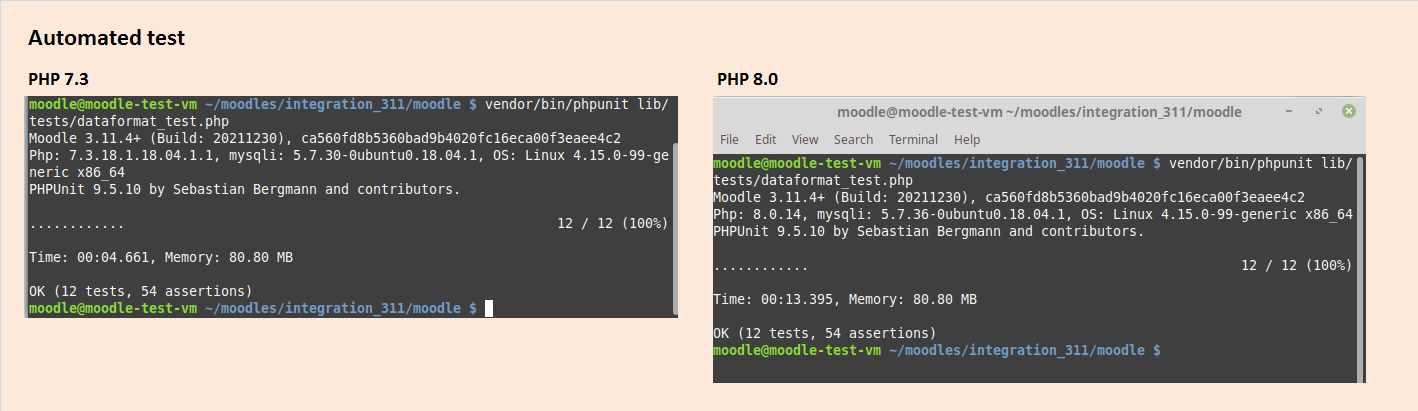The image size is (1418, 411).
Task: Open the Search menu
Action: click(853, 140)
